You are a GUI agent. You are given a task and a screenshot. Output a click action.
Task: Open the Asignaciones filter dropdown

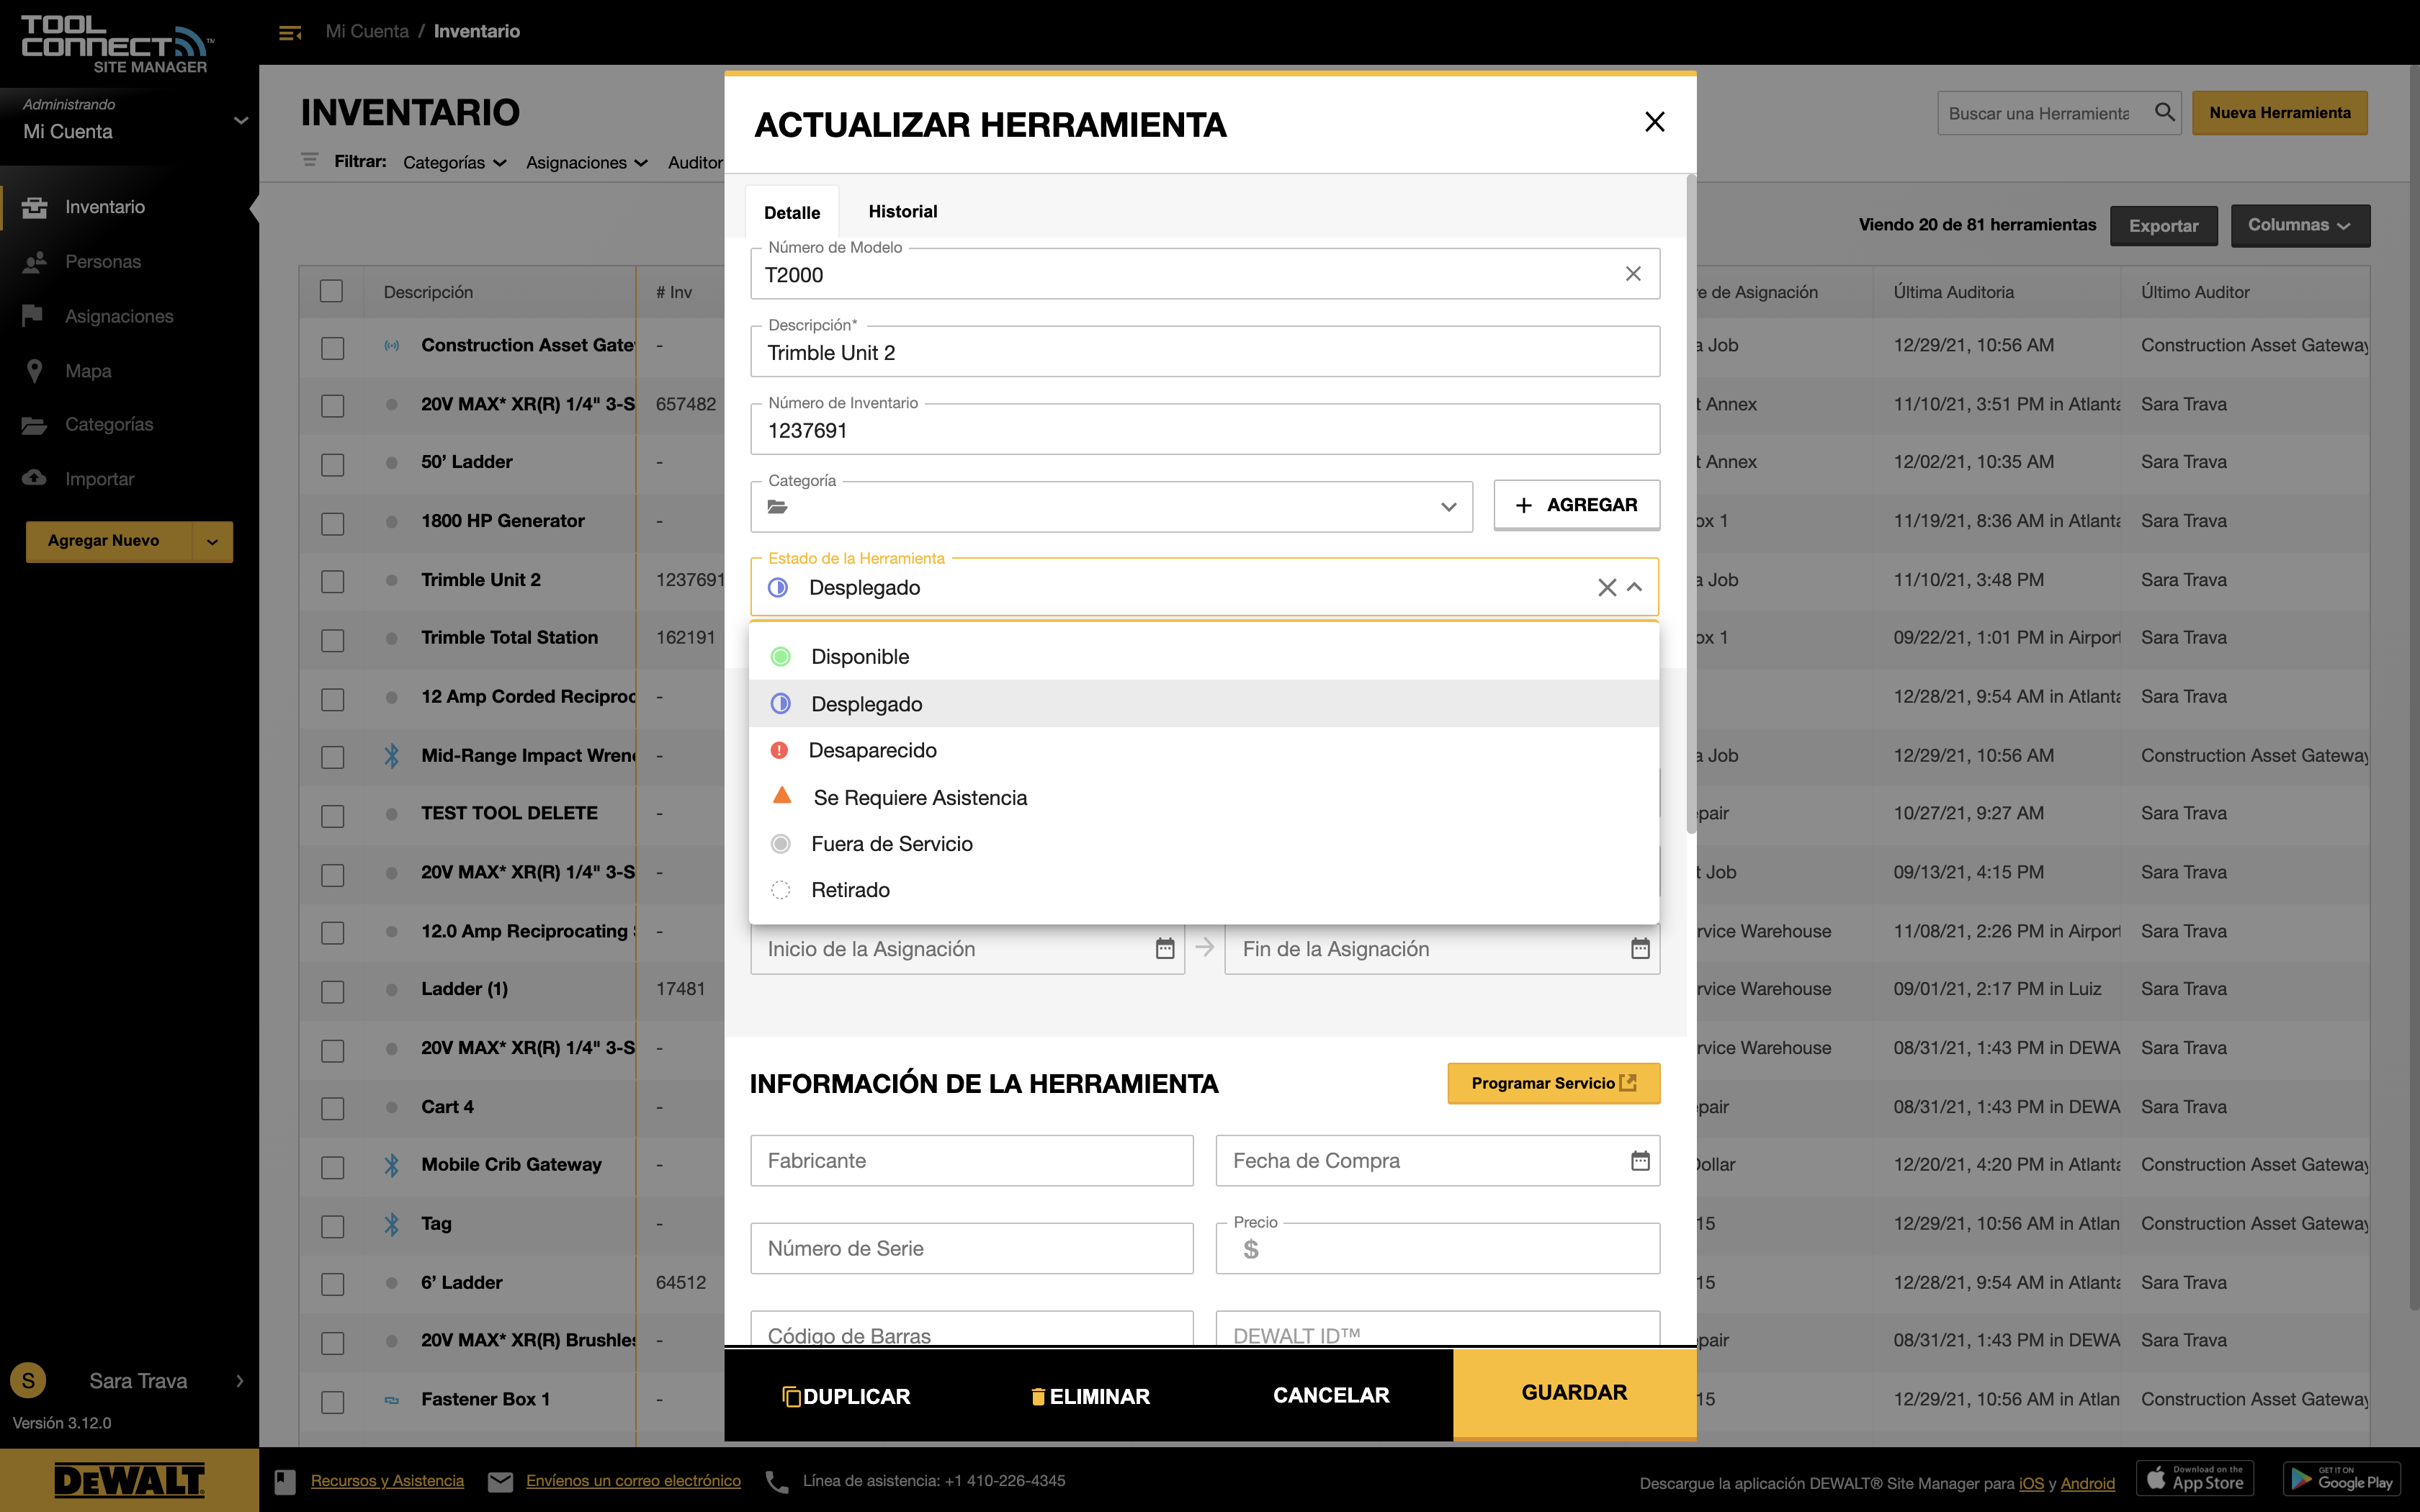587,162
